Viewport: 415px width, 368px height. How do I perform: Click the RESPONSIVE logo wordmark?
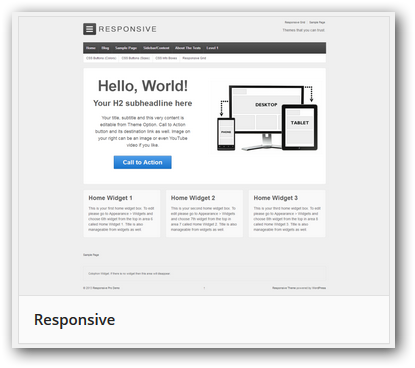point(127,29)
